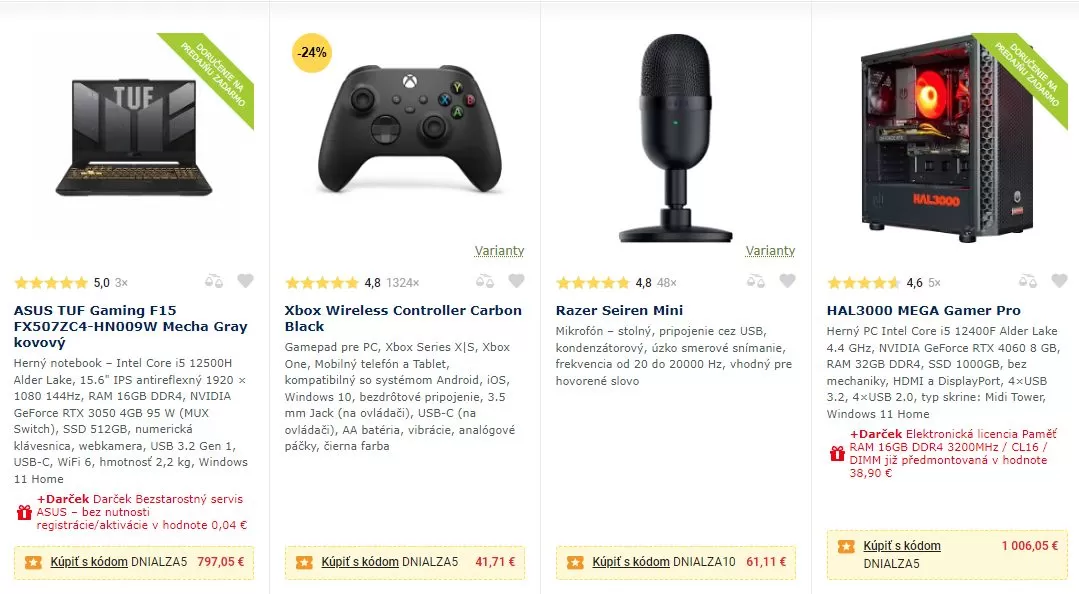Click the compare scales icon for Xbox Controller

coord(484,282)
